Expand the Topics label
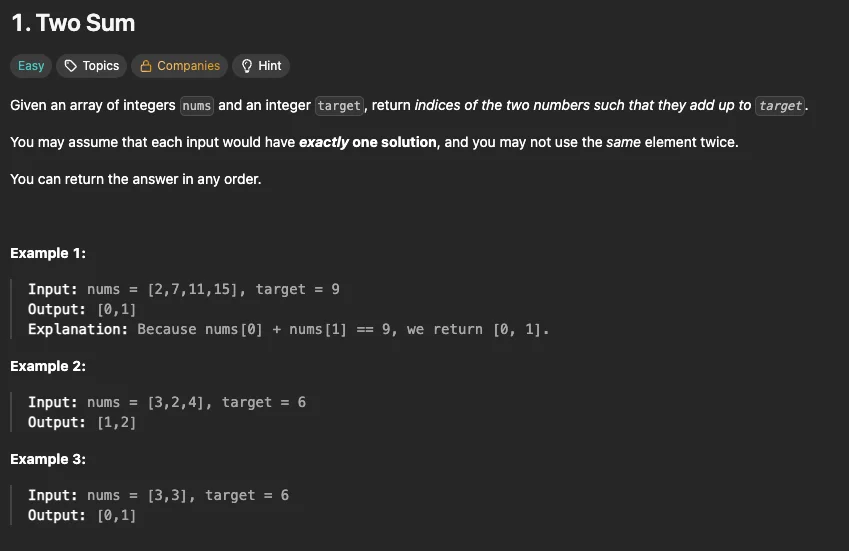849x551 pixels. tap(101, 66)
